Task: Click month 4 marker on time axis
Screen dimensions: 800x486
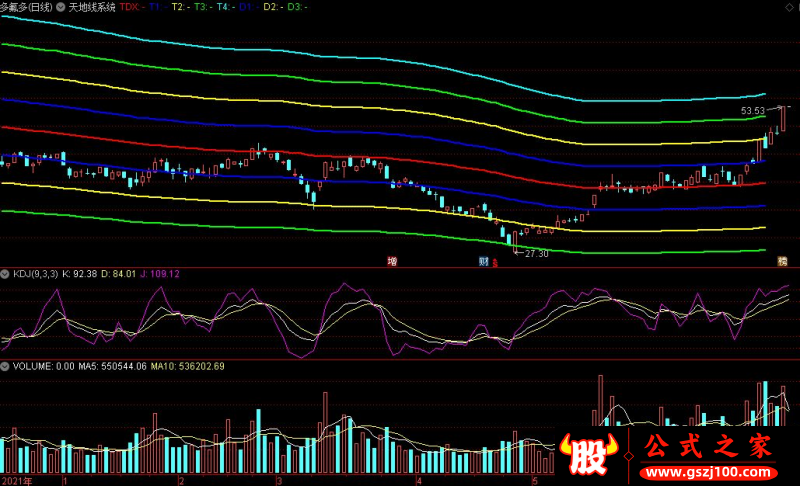Action: (x=419, y=481)
